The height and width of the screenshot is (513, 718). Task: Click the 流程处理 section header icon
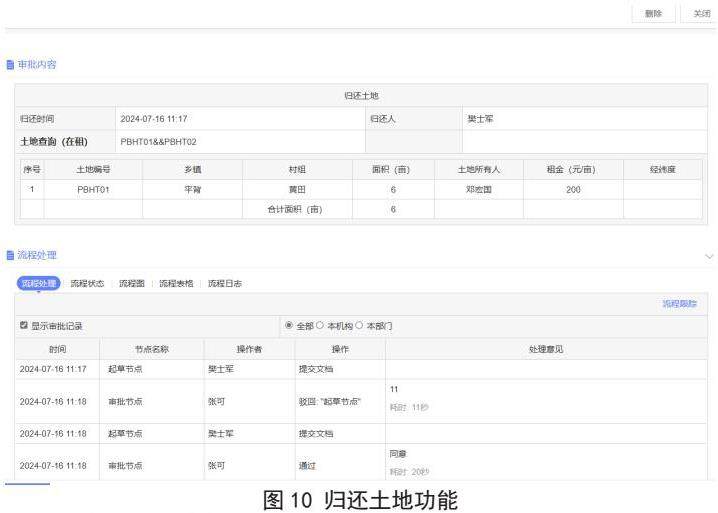tap(11, 257)
